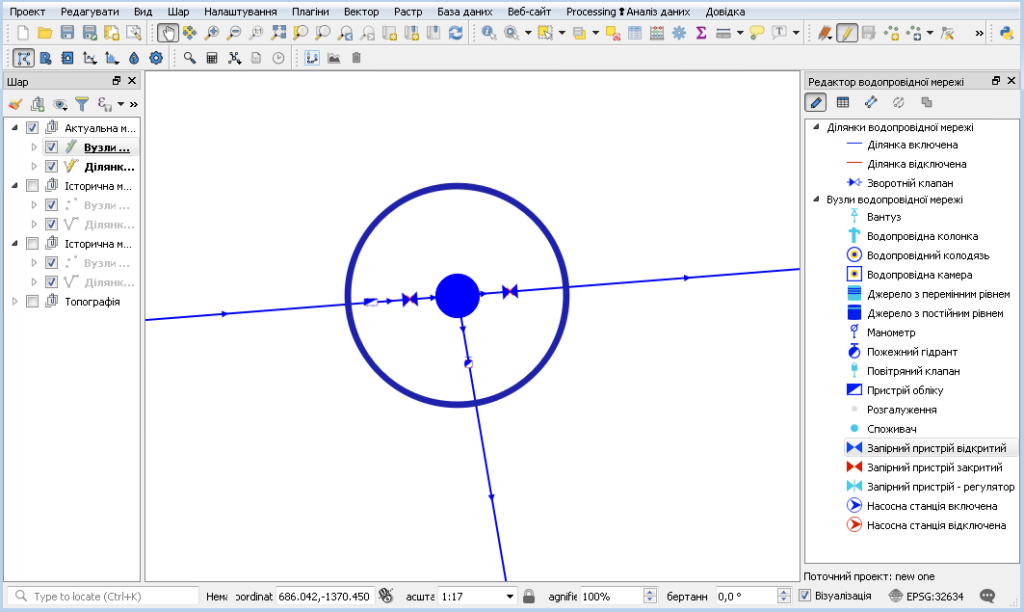Open the scale 1:17 dropdown
The image size is (1024, 612).
[509, 596]
